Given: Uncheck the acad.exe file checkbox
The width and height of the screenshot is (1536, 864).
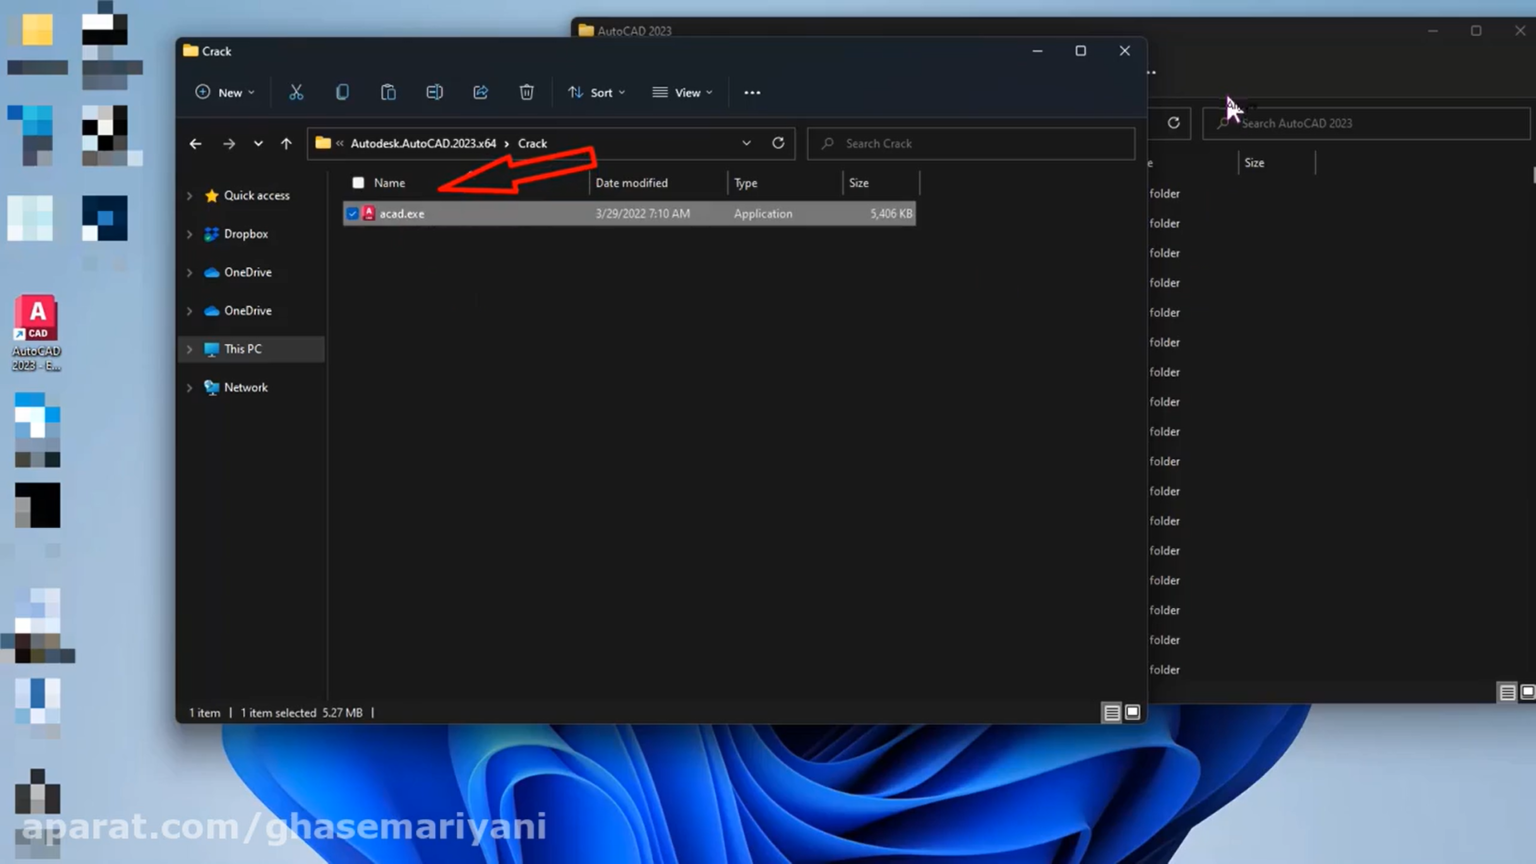Looking at the screenshot, I should pyautogui.click(x=352, y=214).
